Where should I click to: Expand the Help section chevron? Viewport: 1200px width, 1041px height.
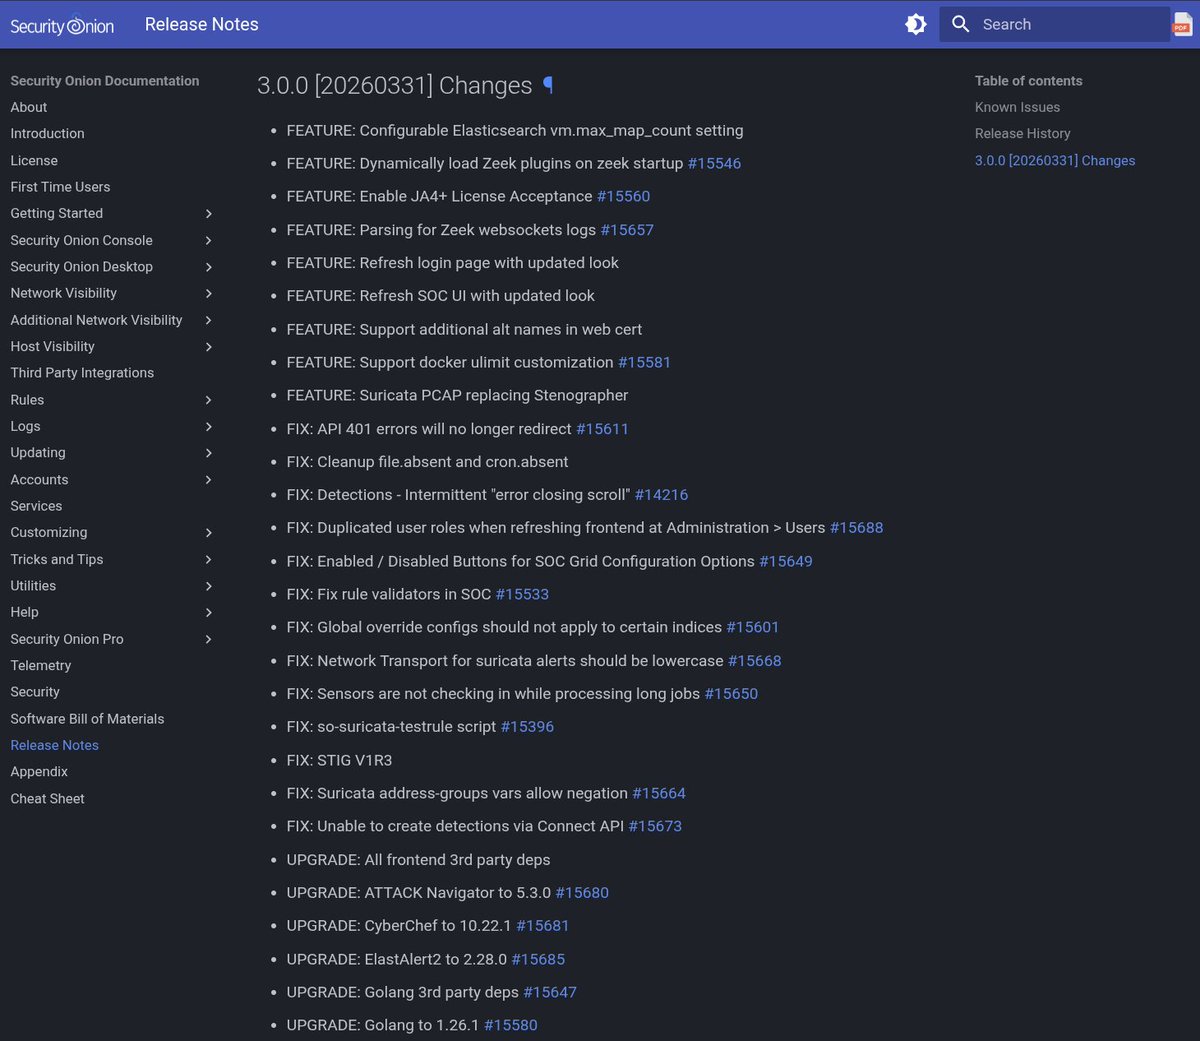[208, 612]
